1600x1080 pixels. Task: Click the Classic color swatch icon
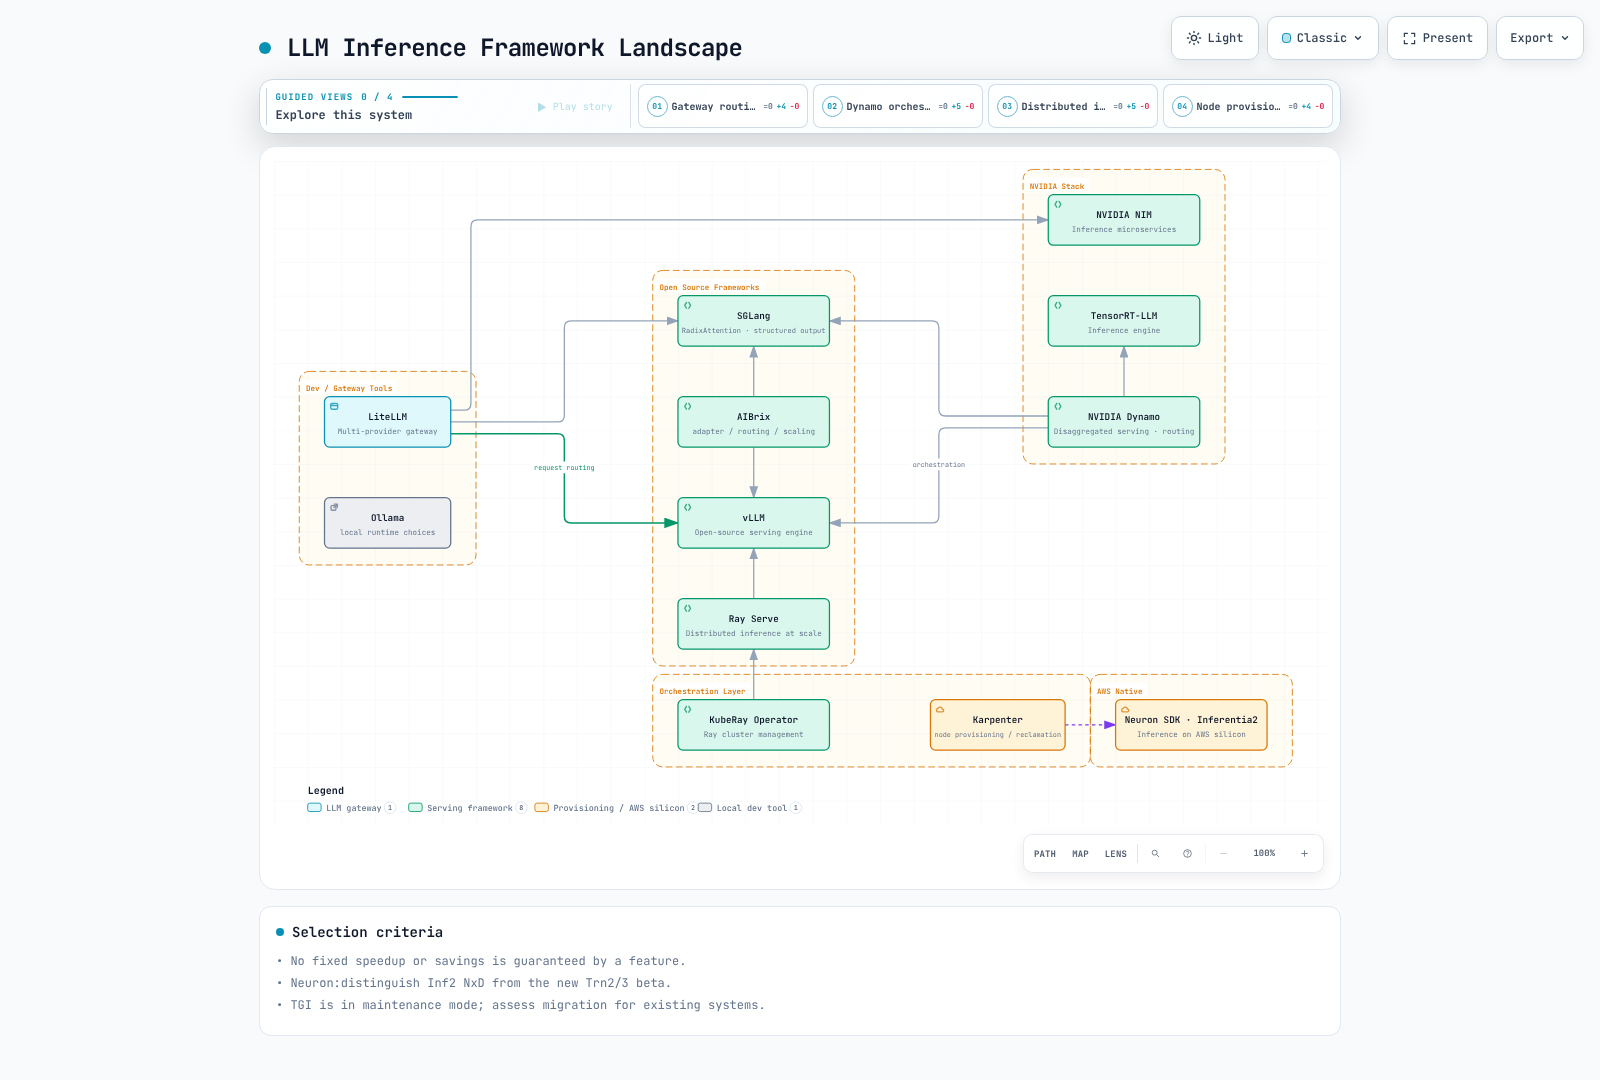coord(1286,38)
